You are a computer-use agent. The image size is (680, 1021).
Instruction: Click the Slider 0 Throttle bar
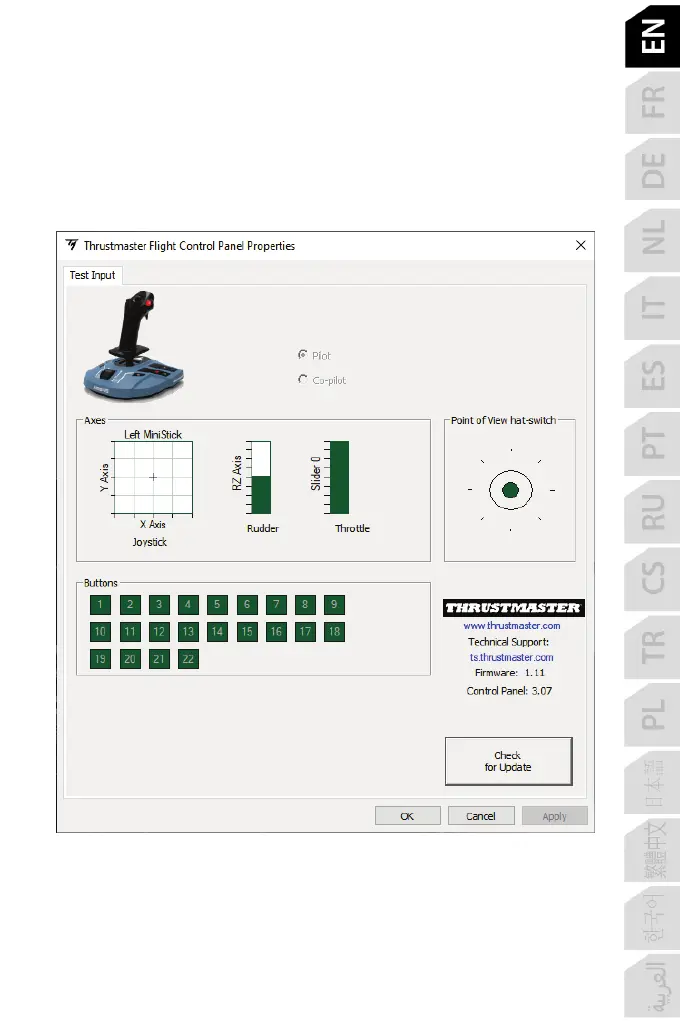(339, 478)
